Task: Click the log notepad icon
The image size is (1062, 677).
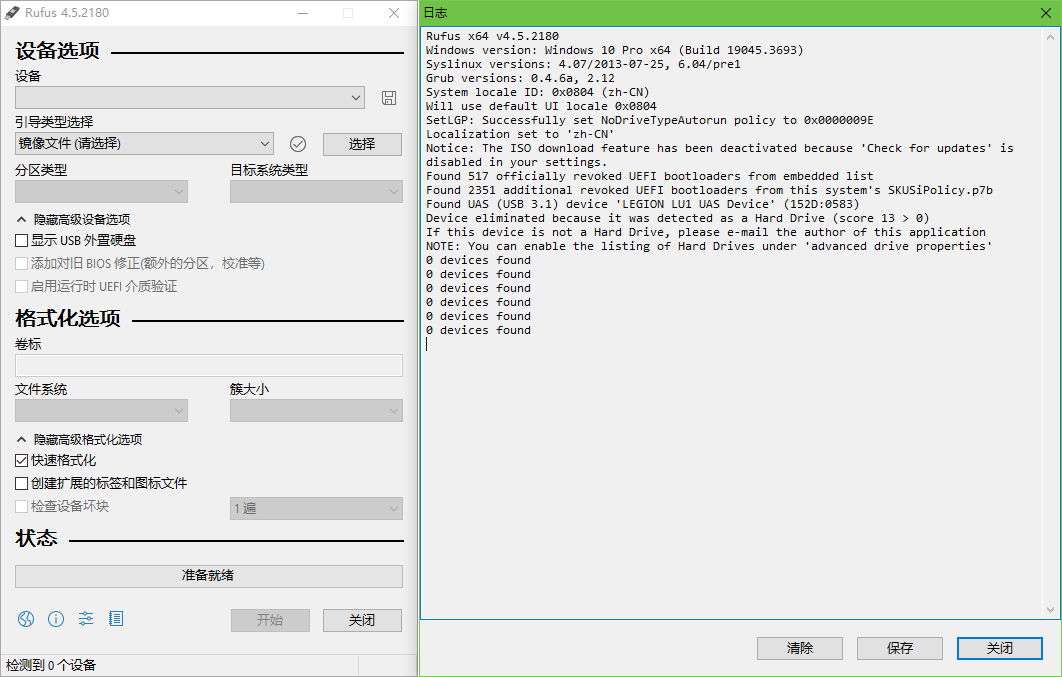Action: coord(116,619)
